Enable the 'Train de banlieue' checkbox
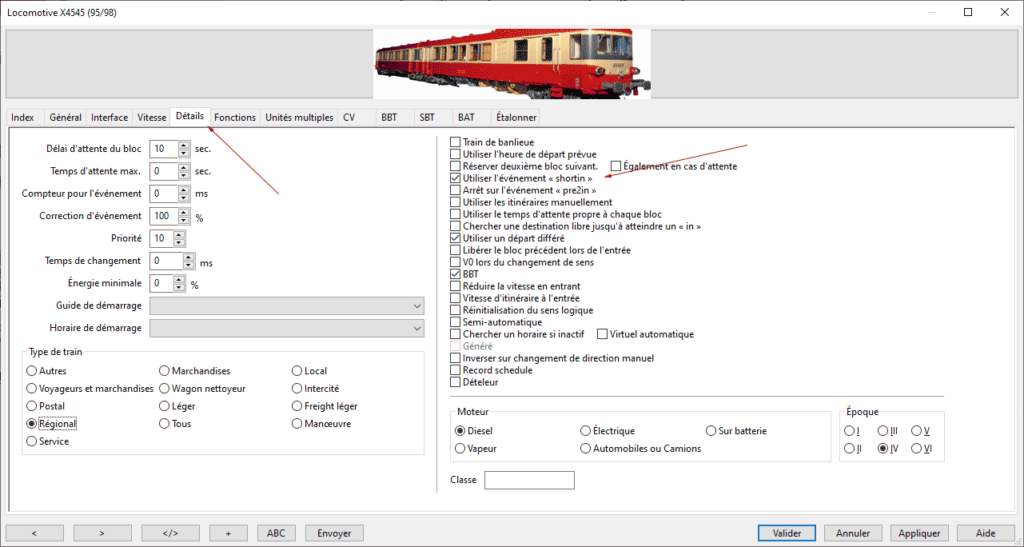 456,143
